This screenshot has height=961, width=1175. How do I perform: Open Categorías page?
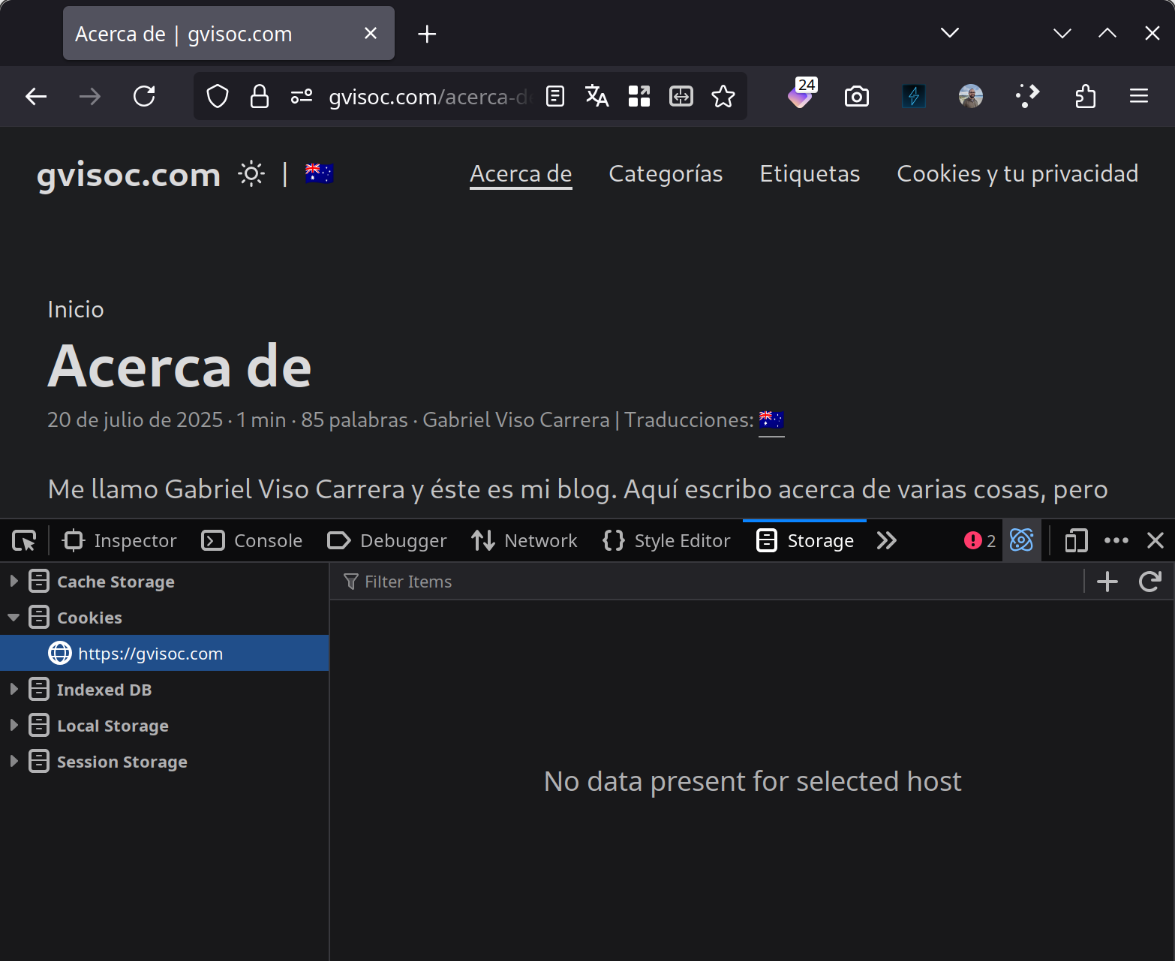[665, 174]
